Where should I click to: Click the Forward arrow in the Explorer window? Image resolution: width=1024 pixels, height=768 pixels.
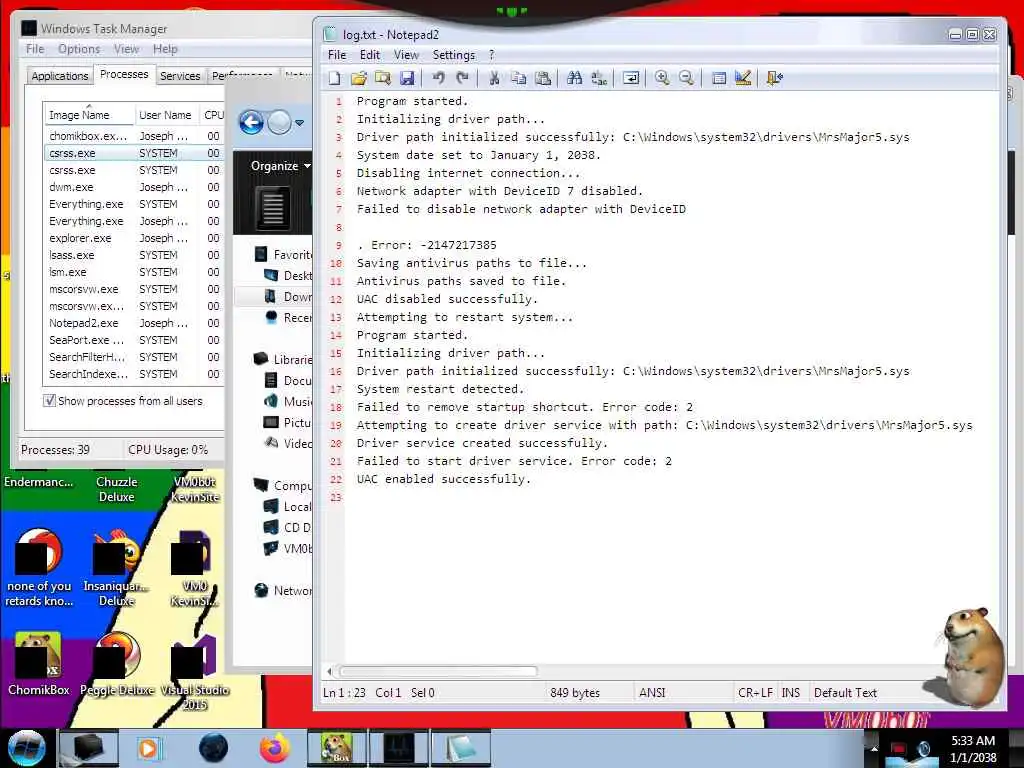coord(280,122)
